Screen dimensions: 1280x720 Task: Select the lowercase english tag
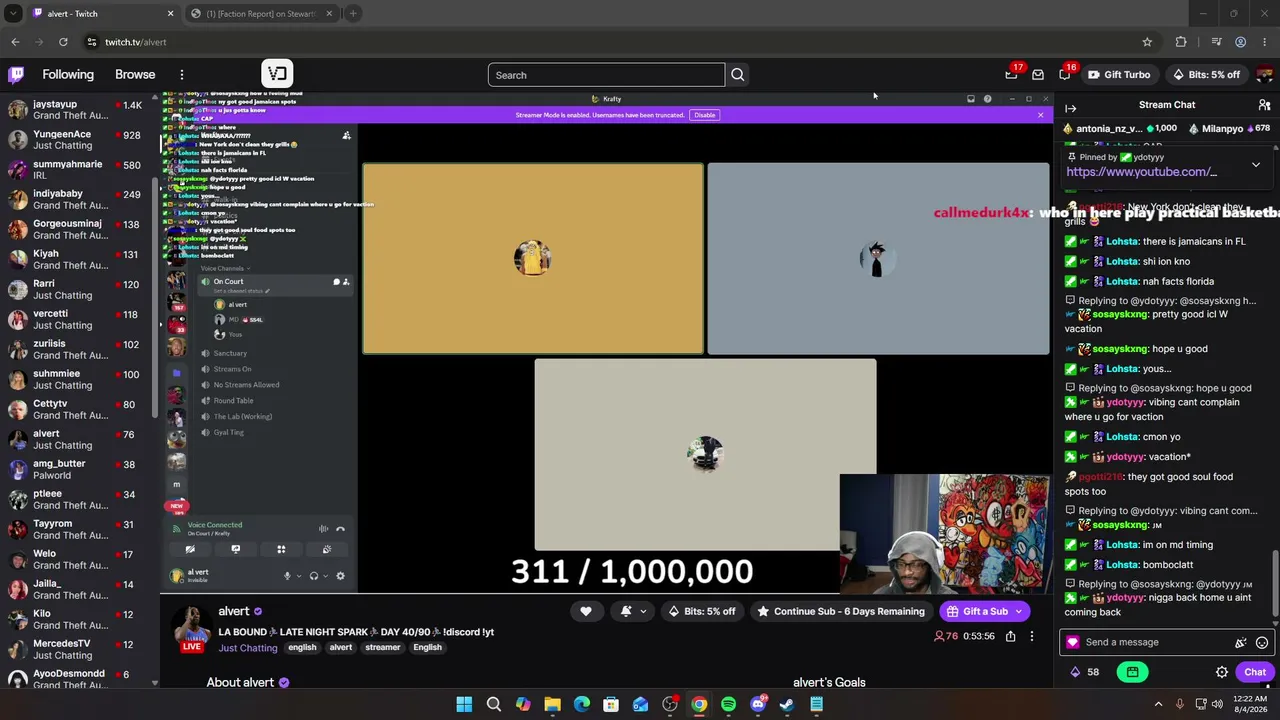[x=302, y=648]
